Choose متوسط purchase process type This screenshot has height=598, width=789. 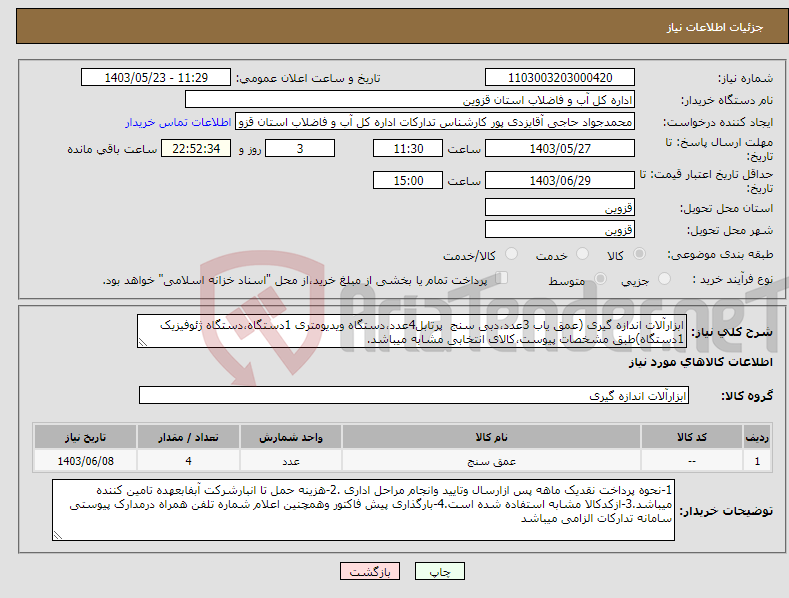click(x=600, y=279)
